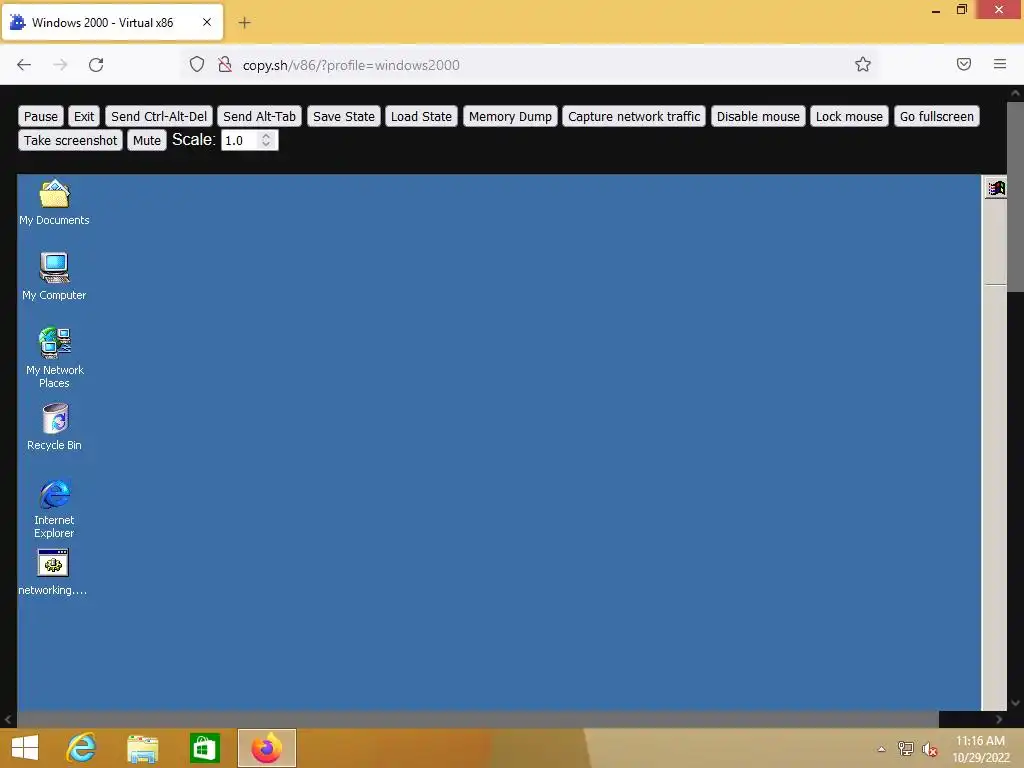
Task: Open Firefox application hamburger menu
Action: [x=1000, y=64]
